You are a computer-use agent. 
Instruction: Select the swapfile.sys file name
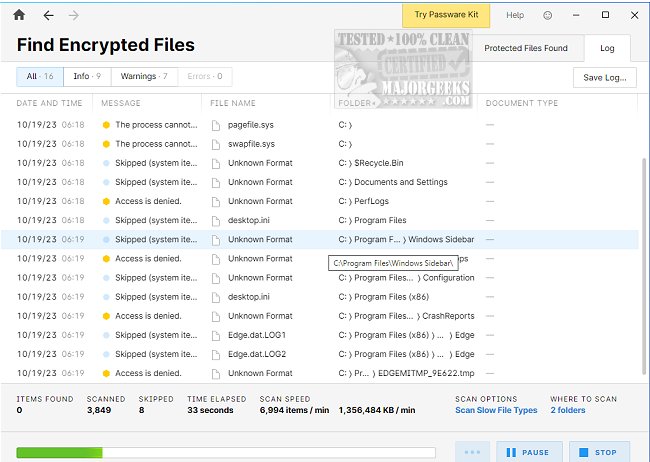pyautogui.click(x=251, y=144)
